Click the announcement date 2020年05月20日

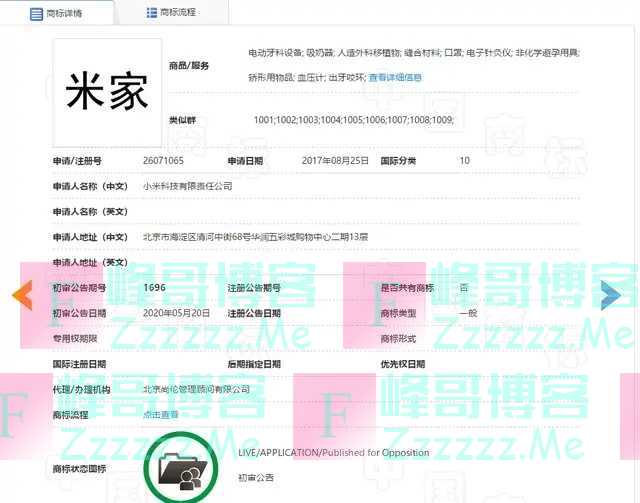click(176, 312)
